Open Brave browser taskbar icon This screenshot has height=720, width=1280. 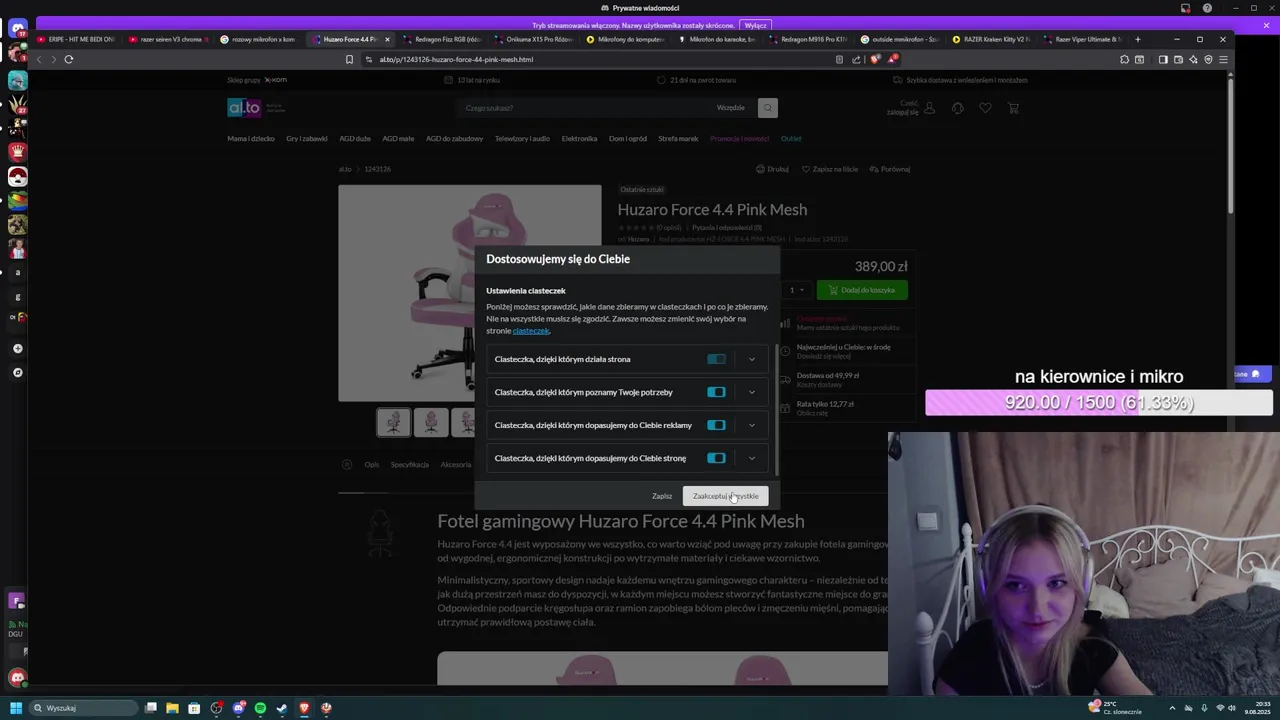(x=304, y=708)
